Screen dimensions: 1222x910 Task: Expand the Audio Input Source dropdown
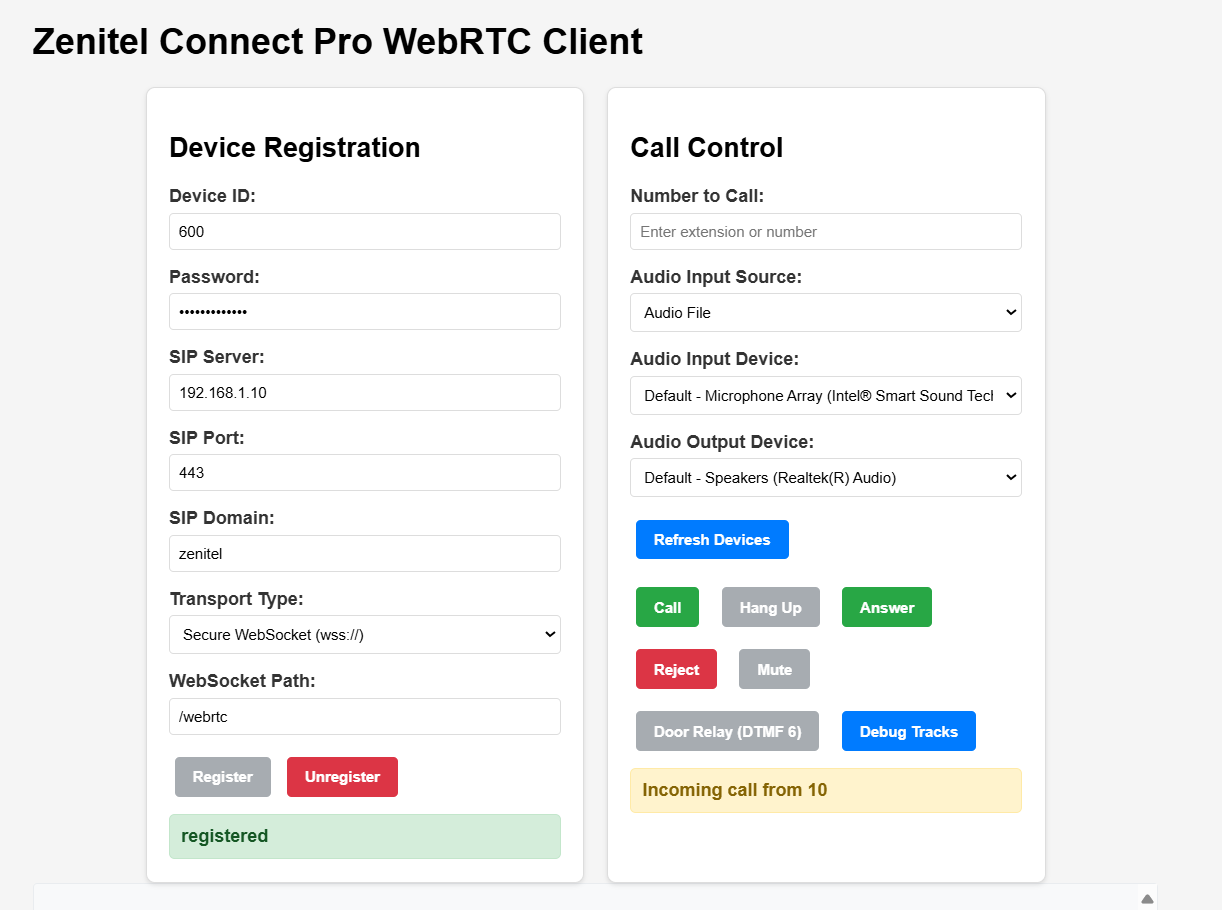coord(826,313)
